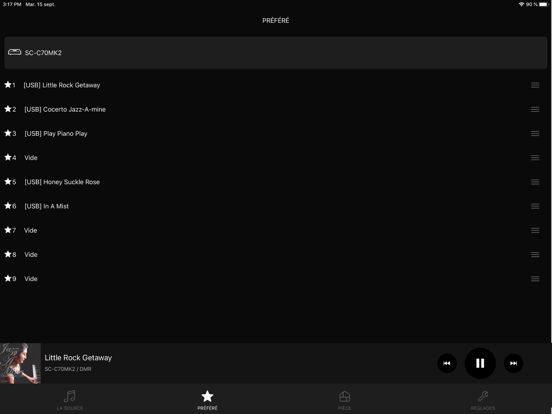Play favorite [USB] Honey Suckle Rose
This screenshot has height=414, width=552.
pyautogui.click(x=62, y=182)
